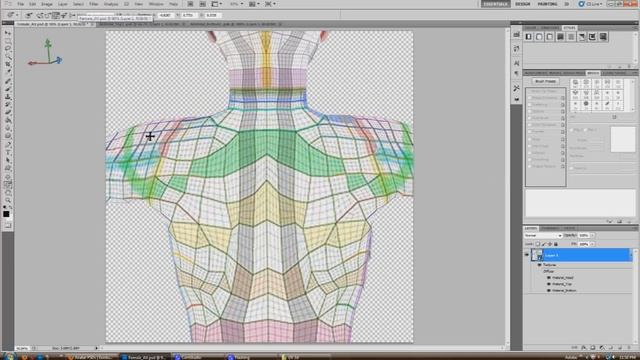Select the Brush tool in toolbox
Screen dimensions: 640x360
point(7,89)
